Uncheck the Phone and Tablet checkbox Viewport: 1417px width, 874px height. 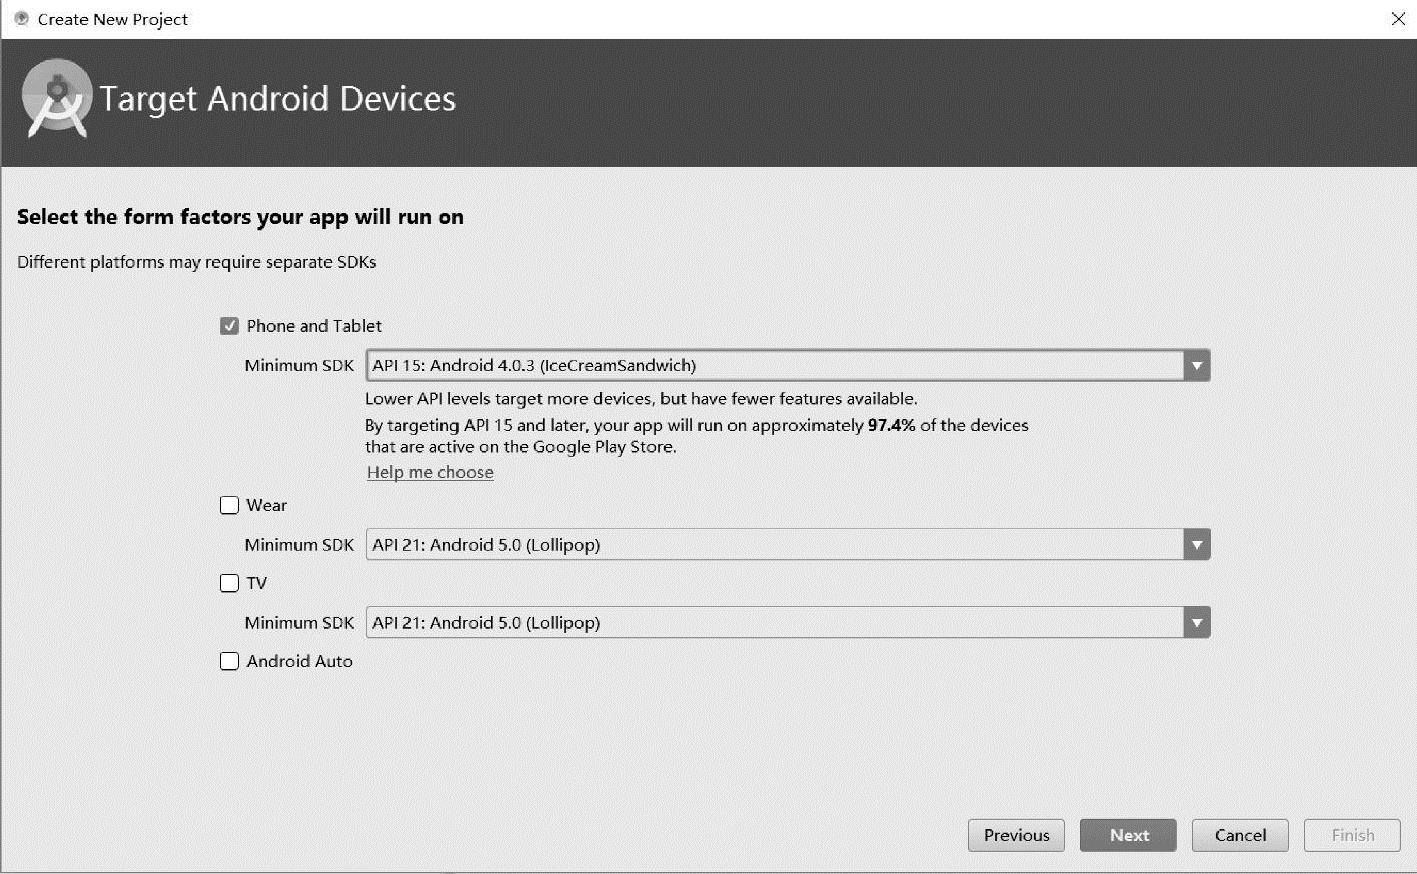(229, 326)
